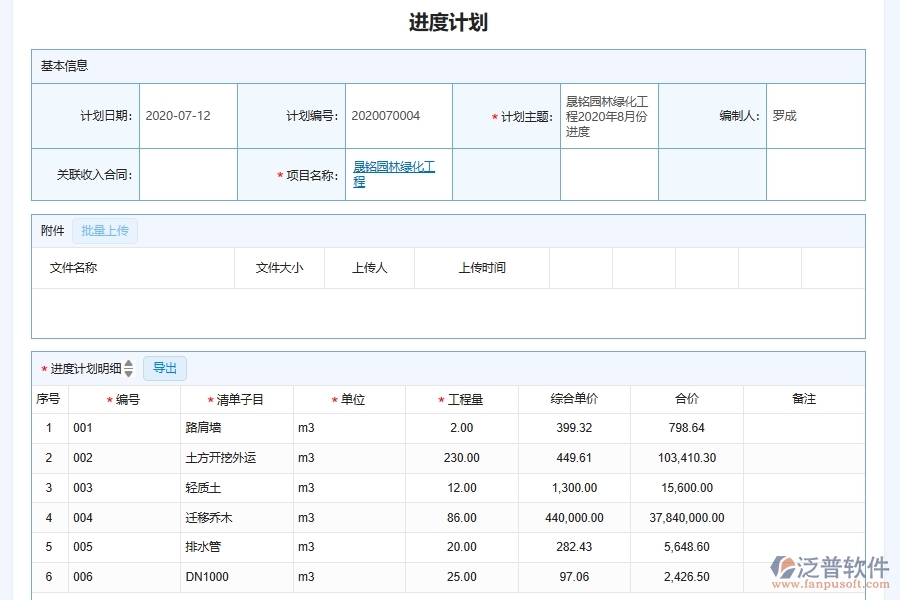Viewport: 900px width, 600px height.
Task: Click the 附件 section label
Action: click(x=51, y=231)
